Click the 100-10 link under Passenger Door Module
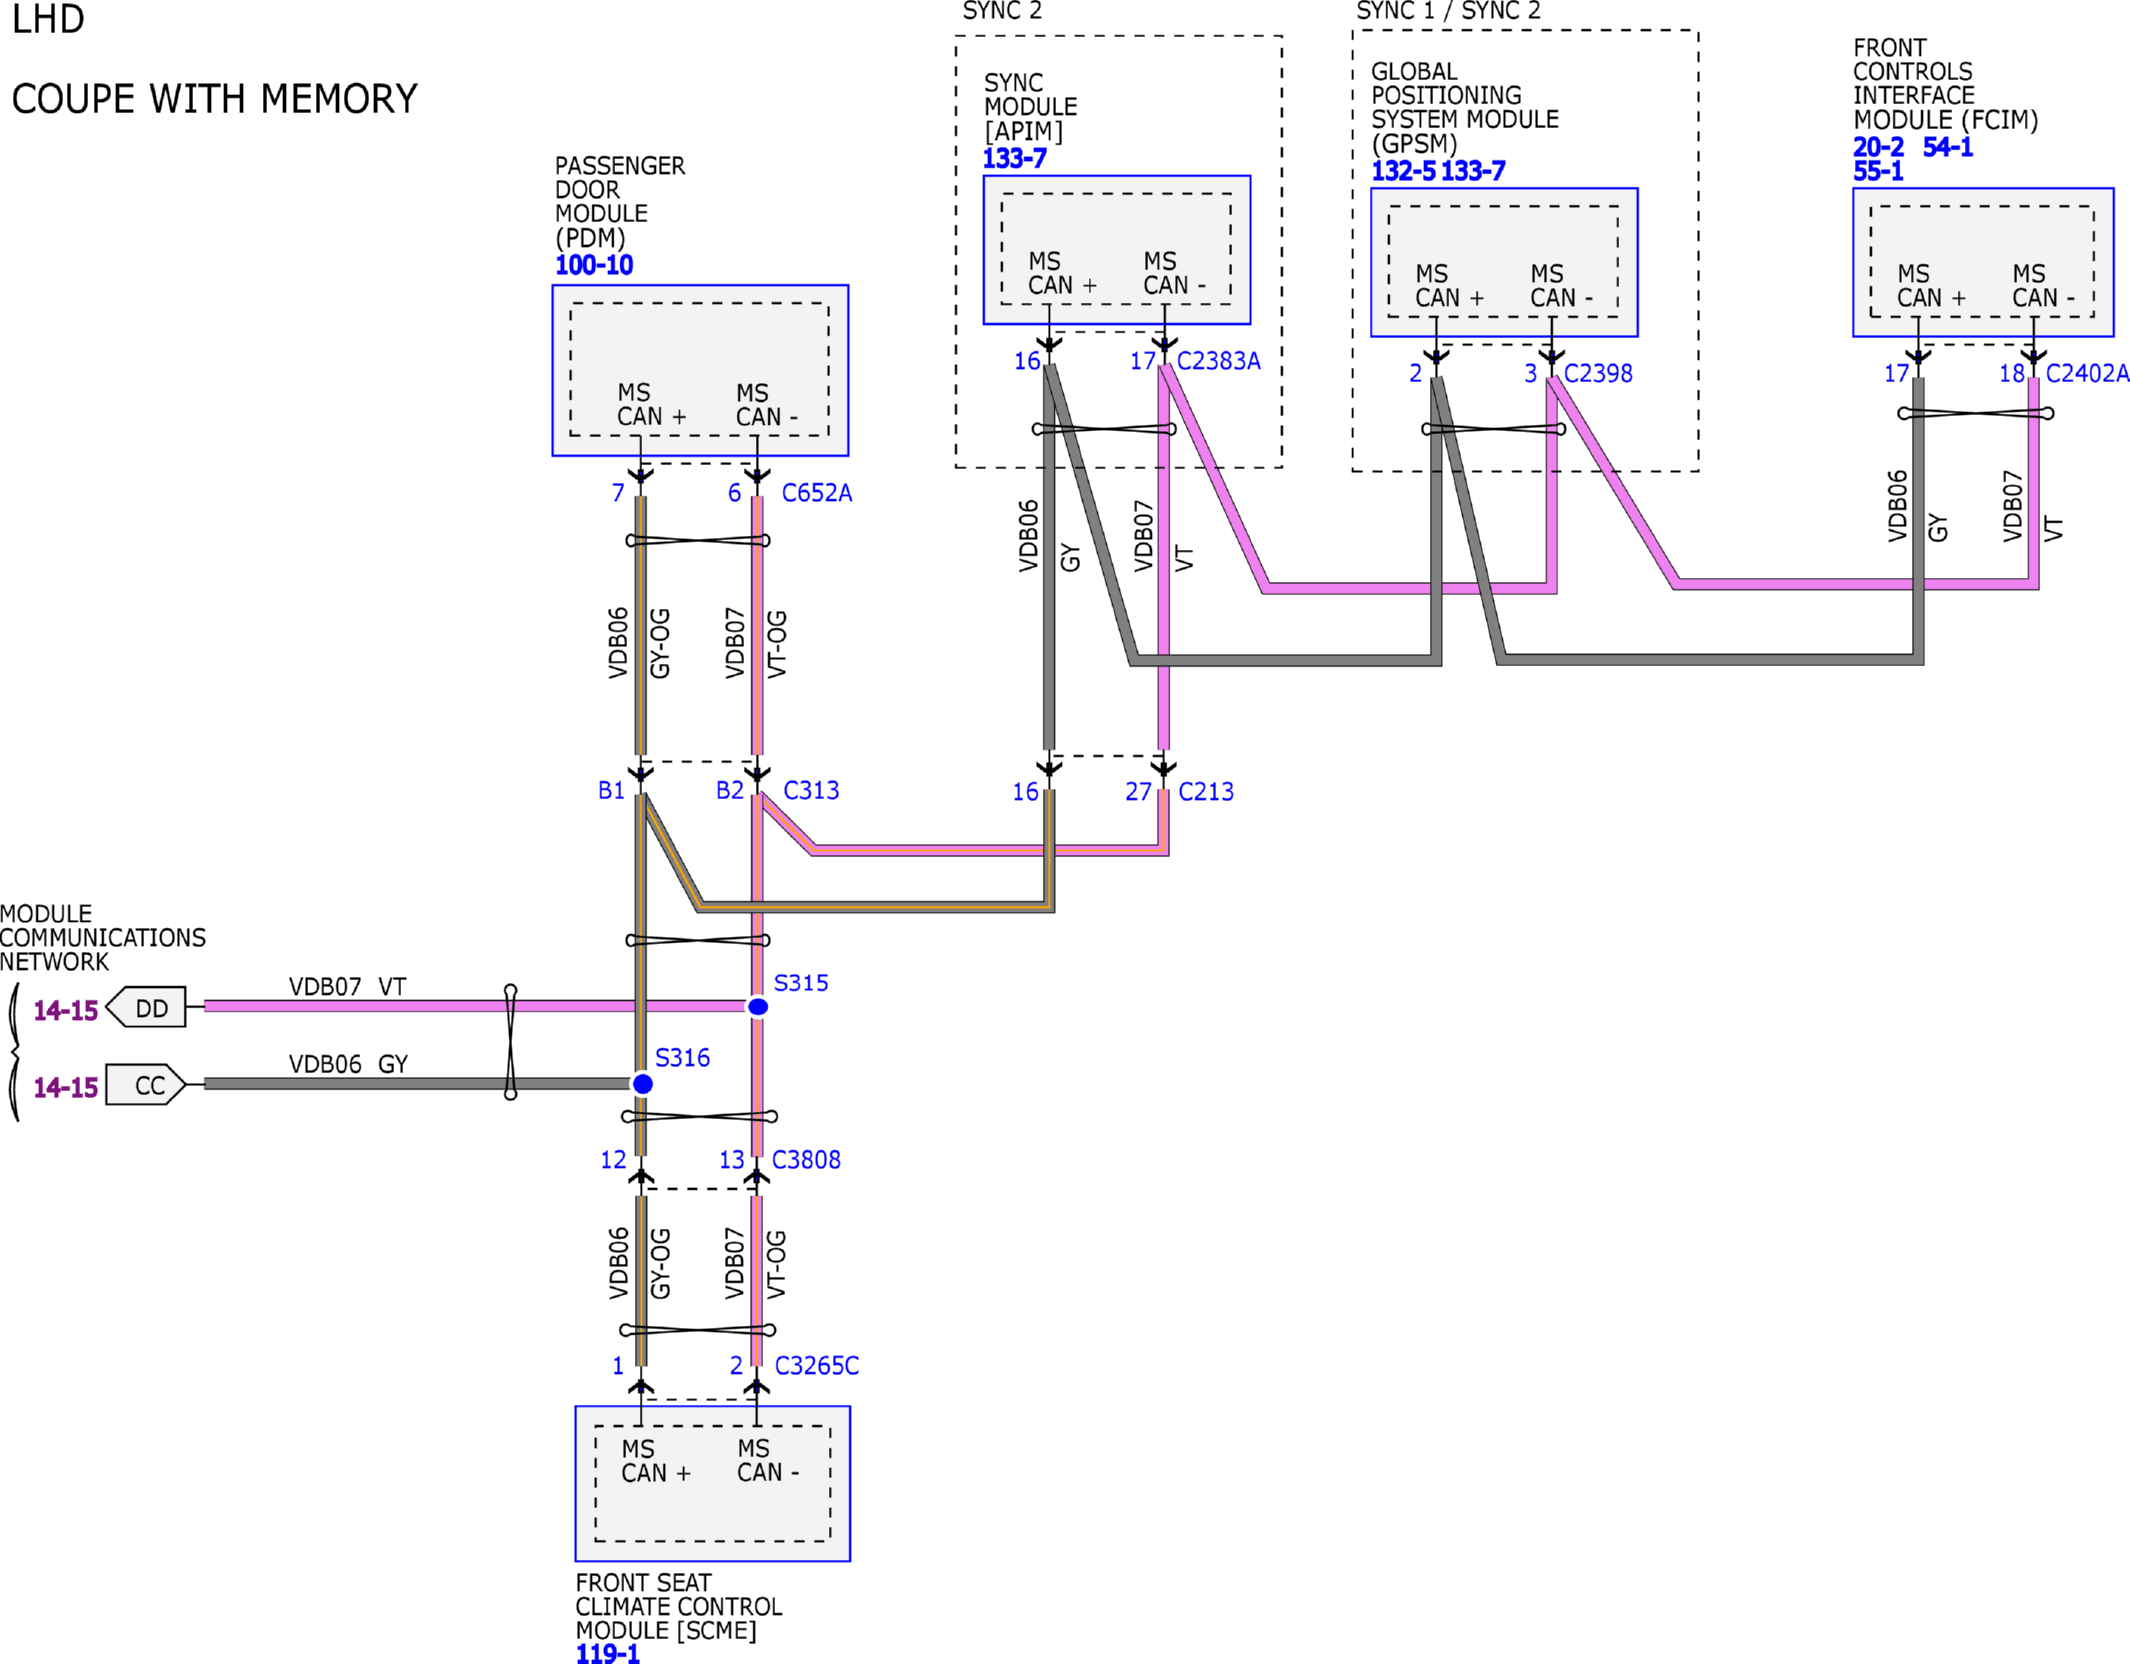The image size is (2130, 1664). pyautogui.click(x=594, y=266)
